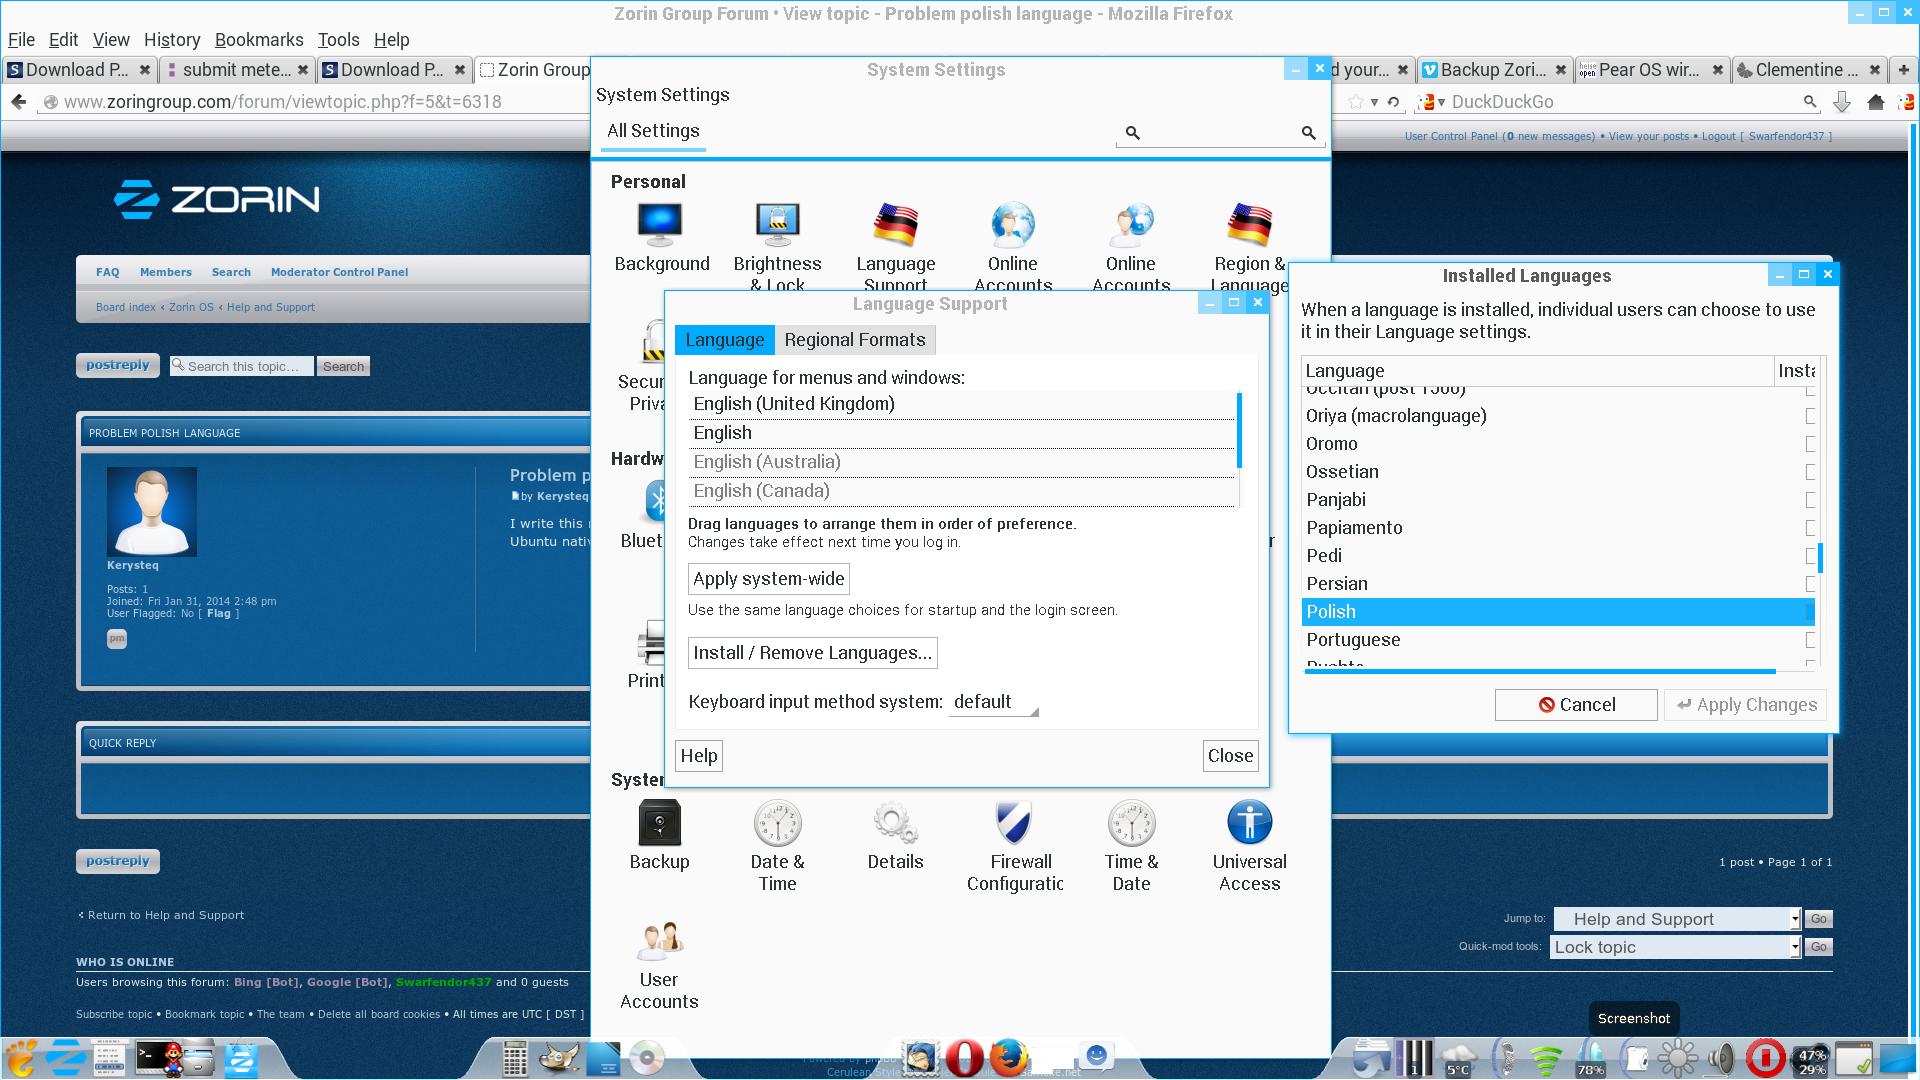Open Universal Access settings
1920x1080 pixels.
click(x=1249, y=824)
